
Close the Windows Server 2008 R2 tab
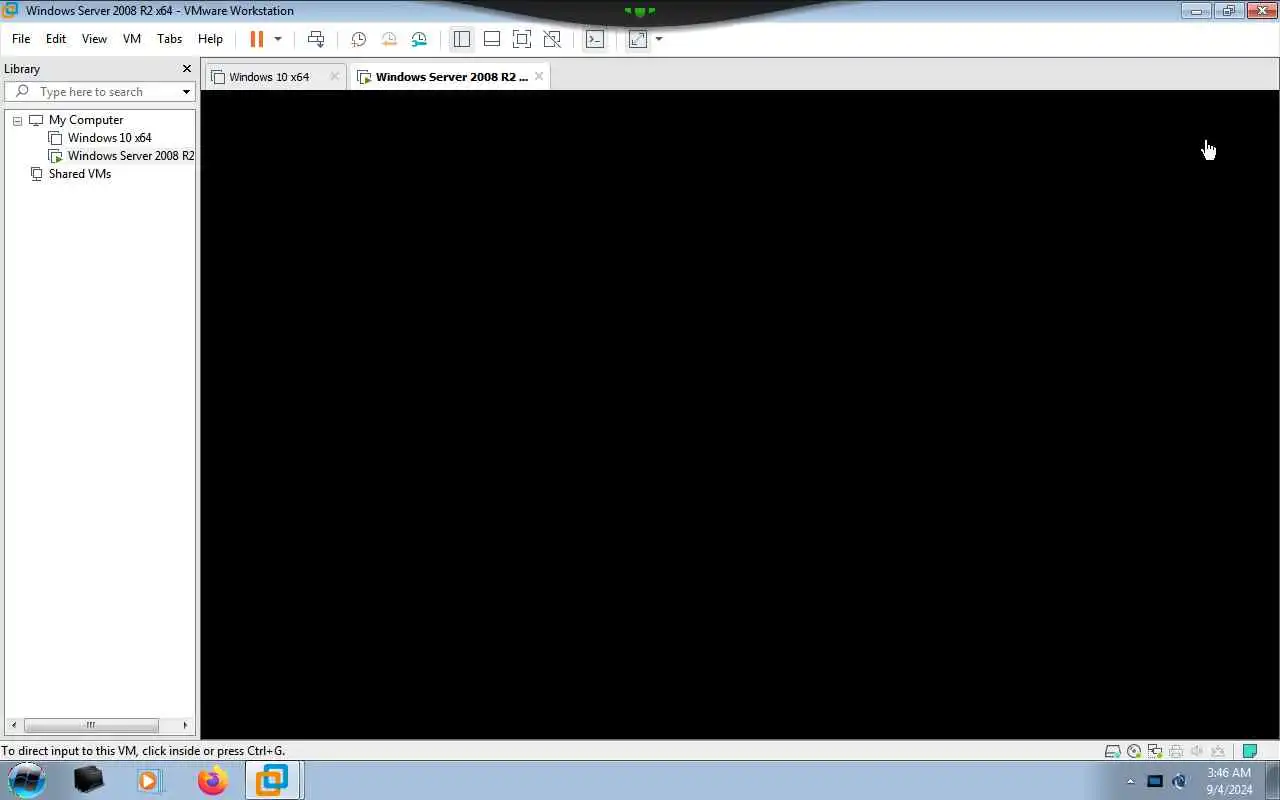click(539, 76)
